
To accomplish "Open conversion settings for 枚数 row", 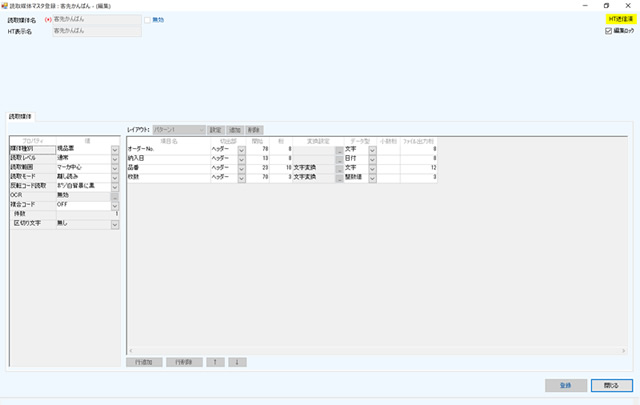I will (340, 177).
